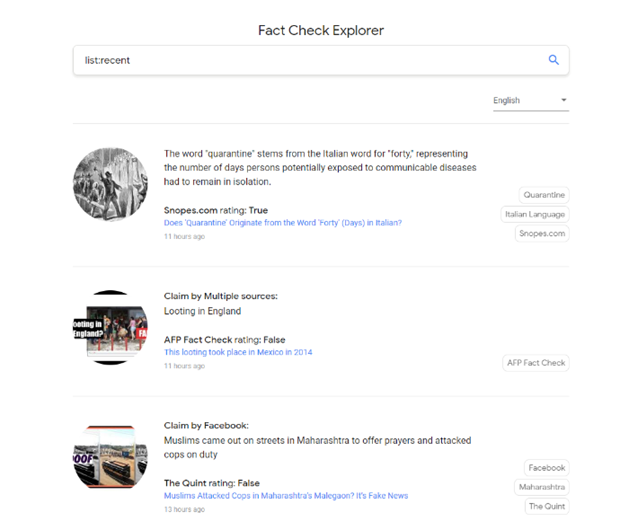Open the Looting in England thumbnail
The height and width of the screenshot is (530, 620).
pyautogui.click(x=110, y=328)
